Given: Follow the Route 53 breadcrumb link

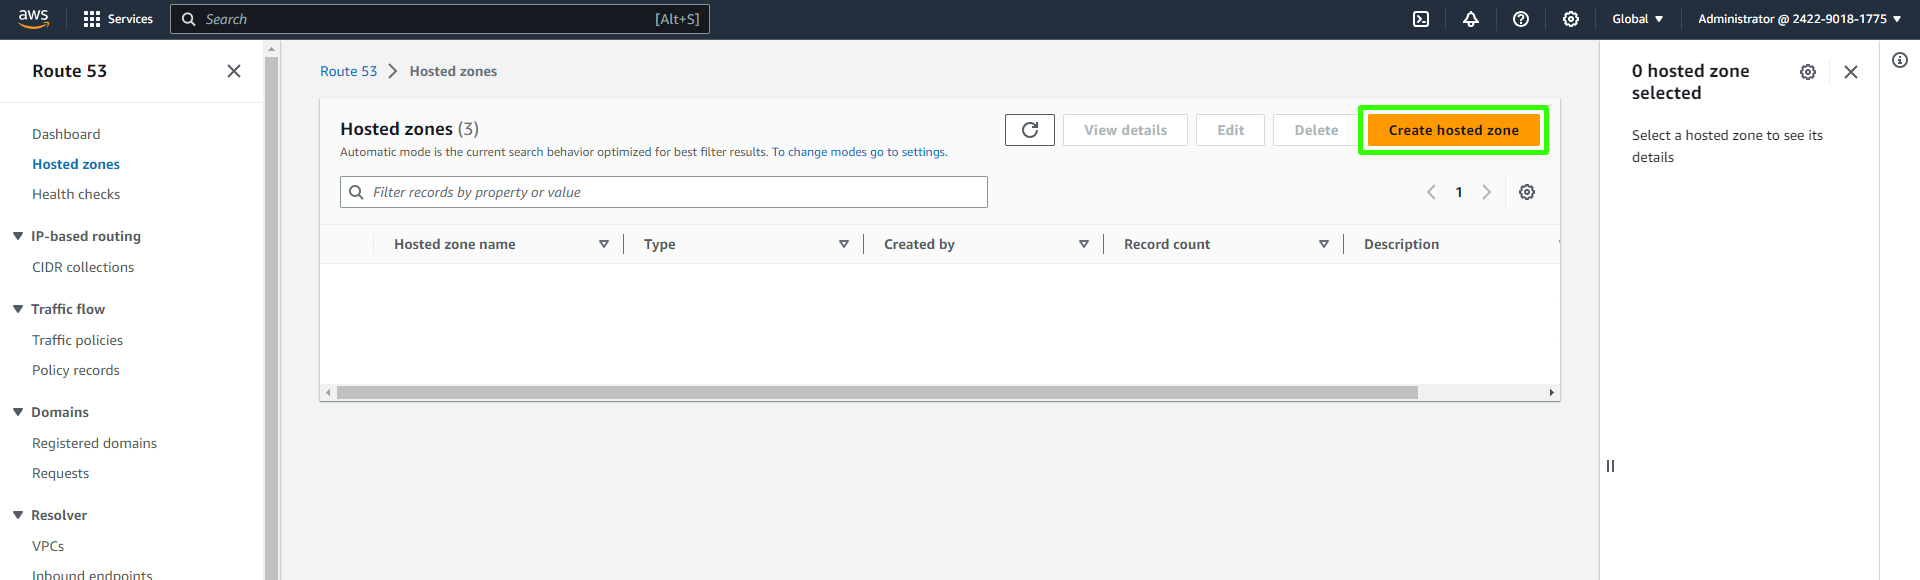Looking at the screenshot, I should [x=348, y=71].
